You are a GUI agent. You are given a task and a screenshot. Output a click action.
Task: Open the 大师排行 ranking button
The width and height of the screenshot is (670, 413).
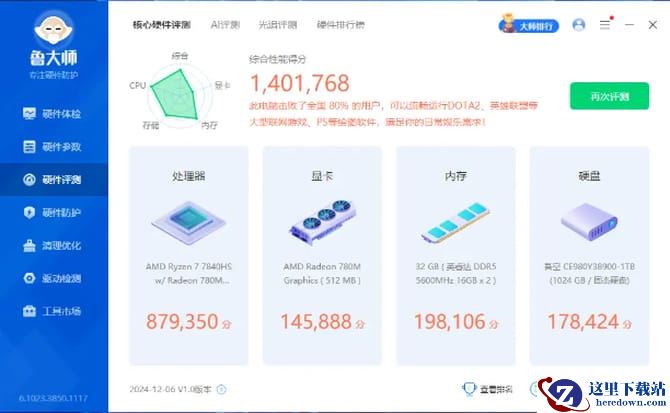click(529, 25)
